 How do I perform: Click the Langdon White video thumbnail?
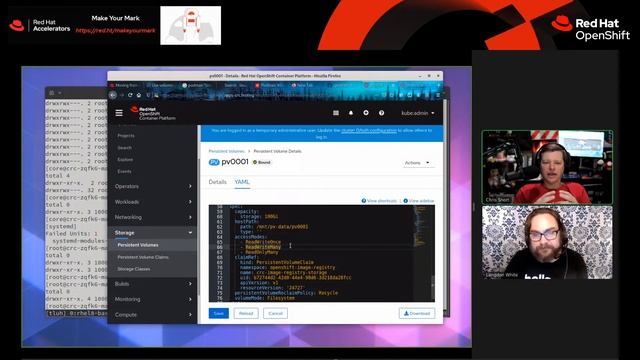point(547,242)
